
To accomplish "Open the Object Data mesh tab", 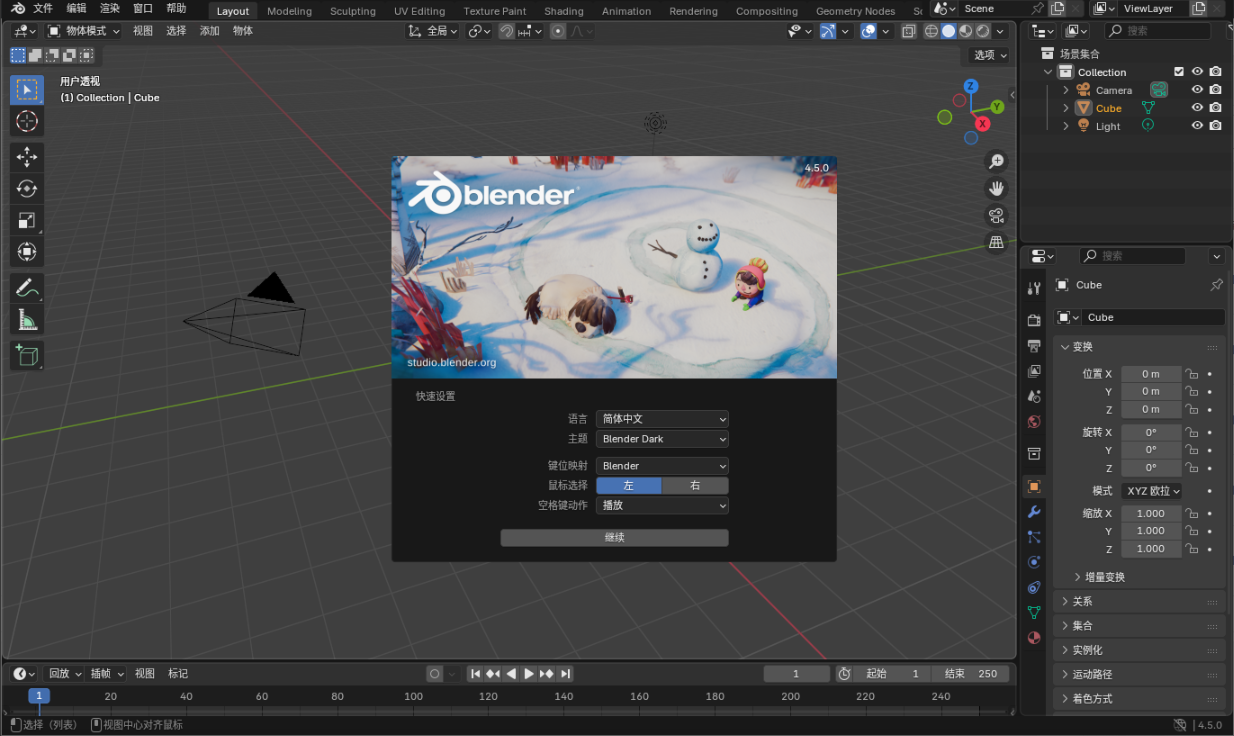I will 1034,612.
